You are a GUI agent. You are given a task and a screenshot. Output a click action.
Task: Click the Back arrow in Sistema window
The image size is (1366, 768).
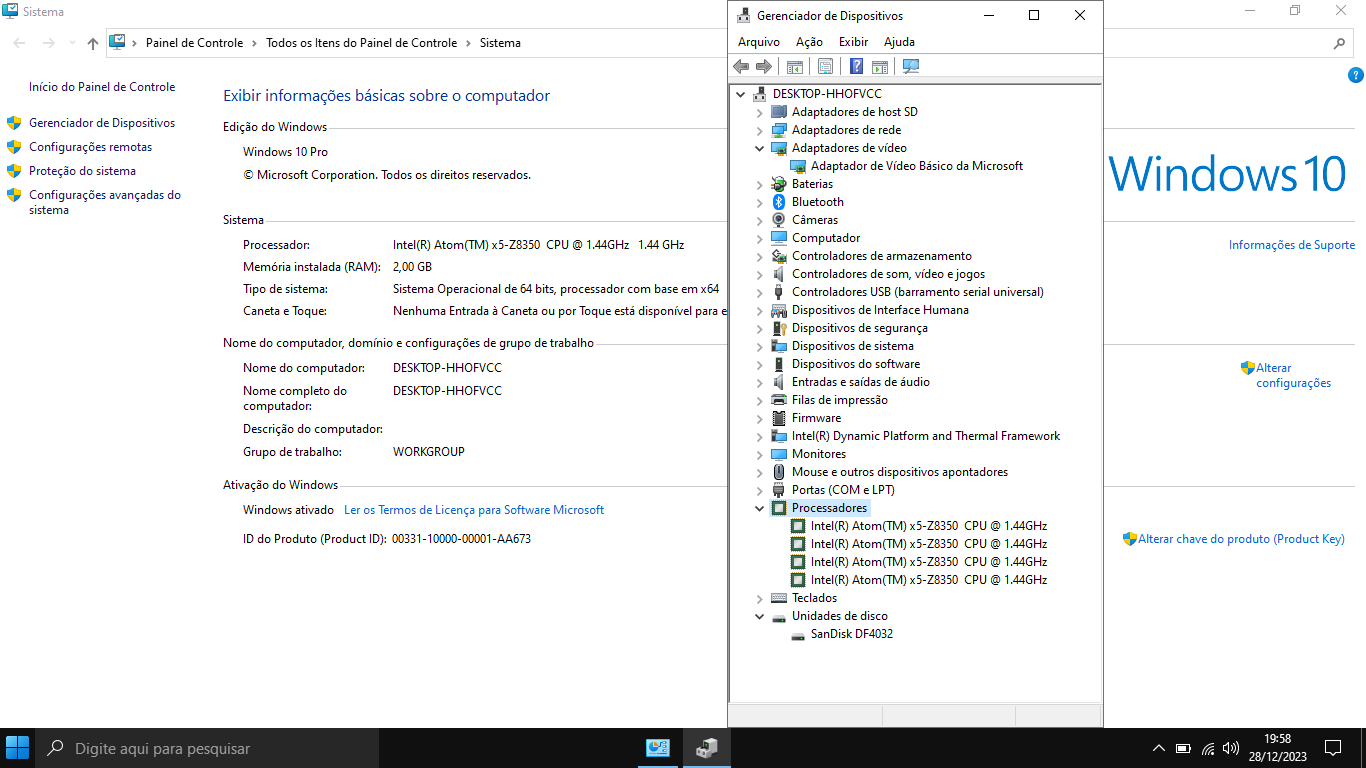[20, 43]
